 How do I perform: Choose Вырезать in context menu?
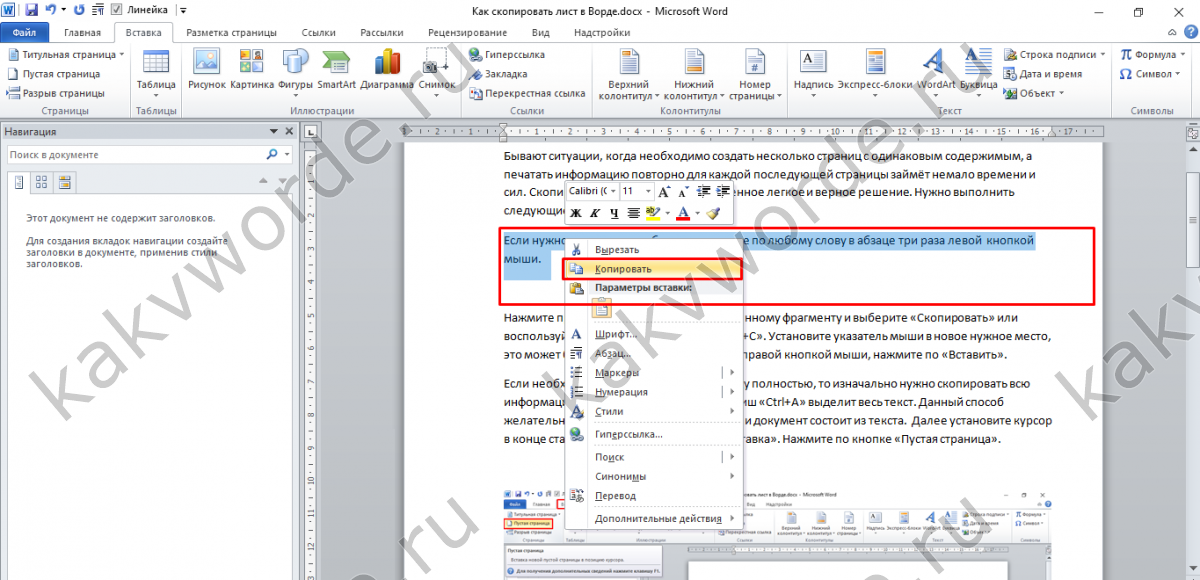654,249
